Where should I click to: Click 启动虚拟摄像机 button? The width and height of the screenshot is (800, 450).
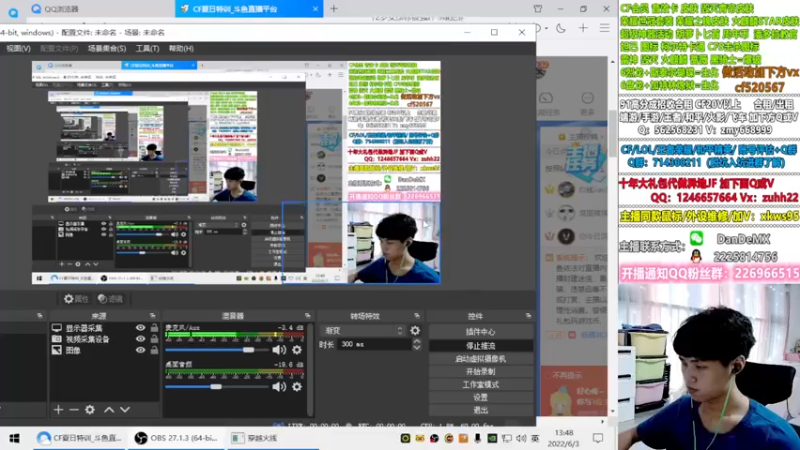(481, 359)
